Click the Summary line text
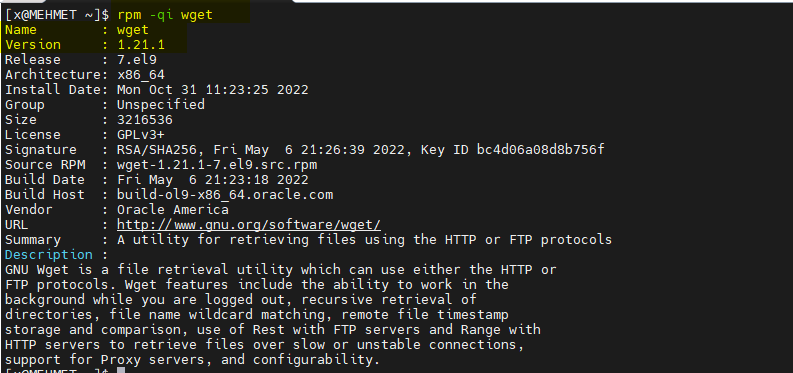The height and width of the screenshot is (373, 793). pyautogui.click(x=365, y=240)
